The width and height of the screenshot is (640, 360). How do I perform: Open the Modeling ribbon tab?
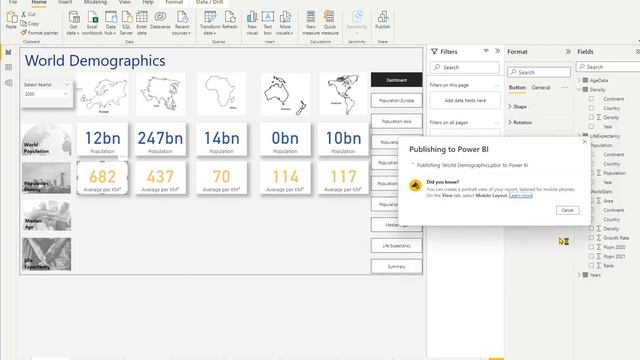coord(95,2)
